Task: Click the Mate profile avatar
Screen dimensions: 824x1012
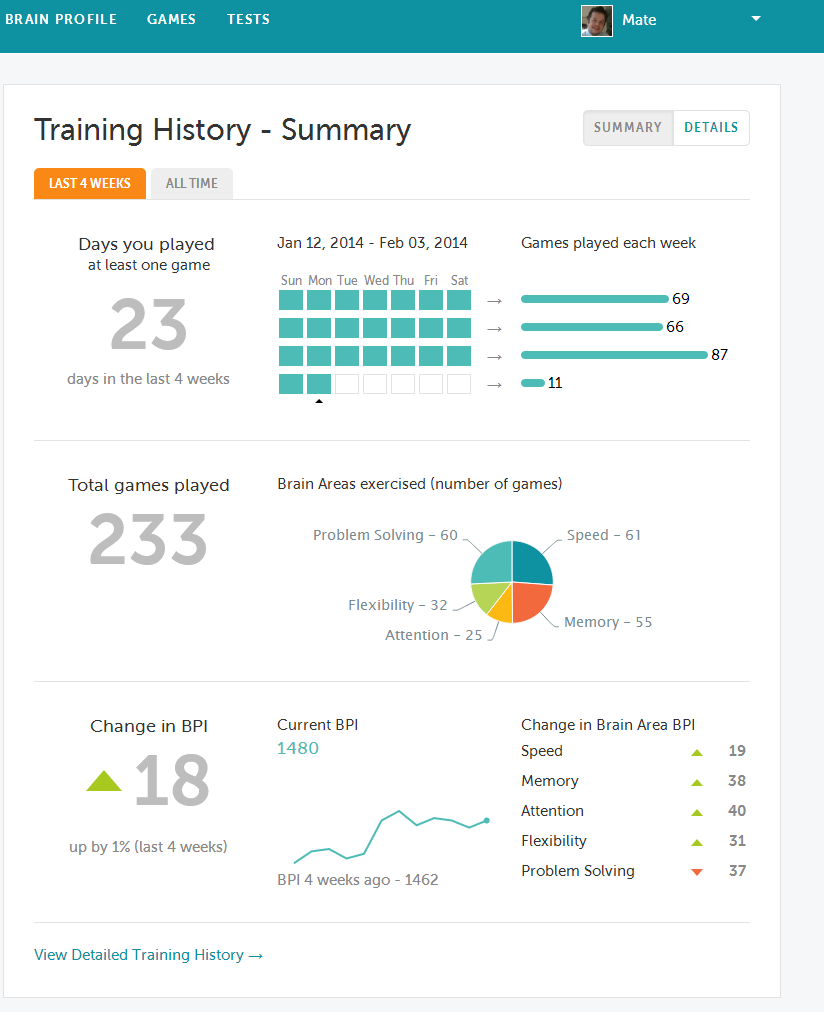Action: point(597,21)
